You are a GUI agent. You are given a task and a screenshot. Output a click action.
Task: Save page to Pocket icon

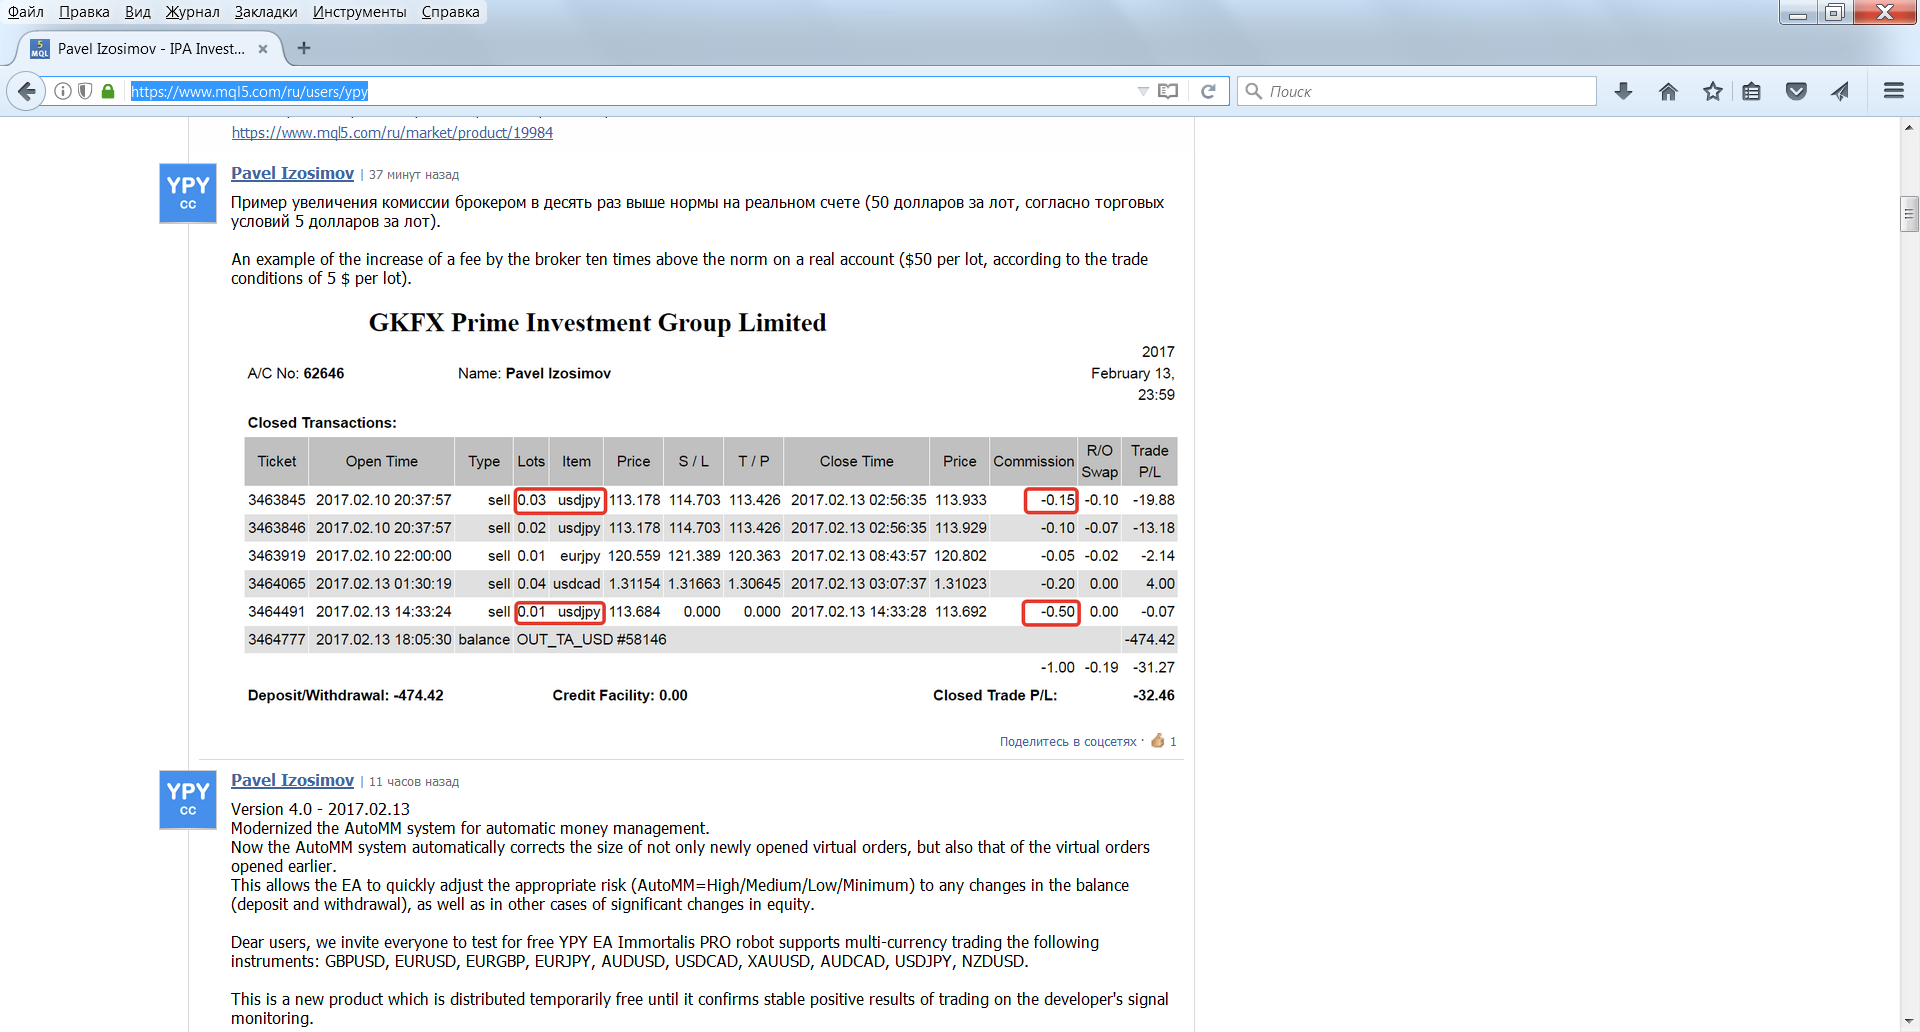click(1797, 91)
